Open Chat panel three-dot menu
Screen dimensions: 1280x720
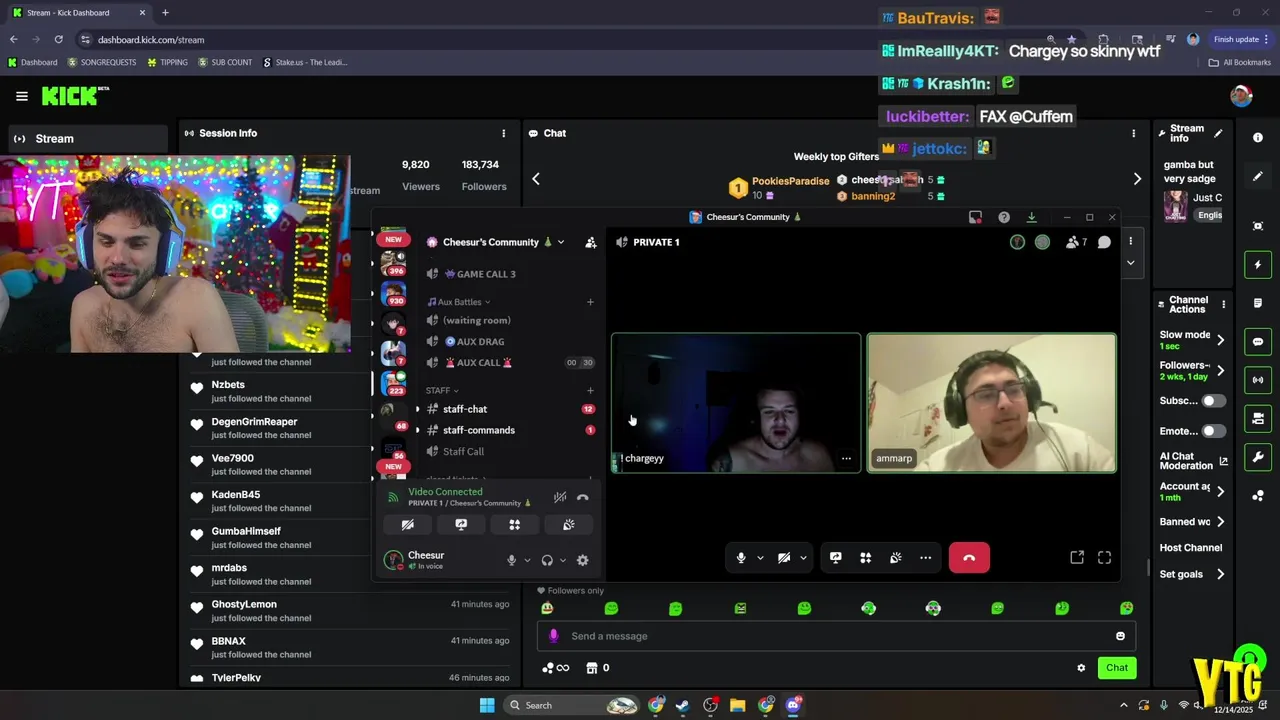pos(1133,133)
